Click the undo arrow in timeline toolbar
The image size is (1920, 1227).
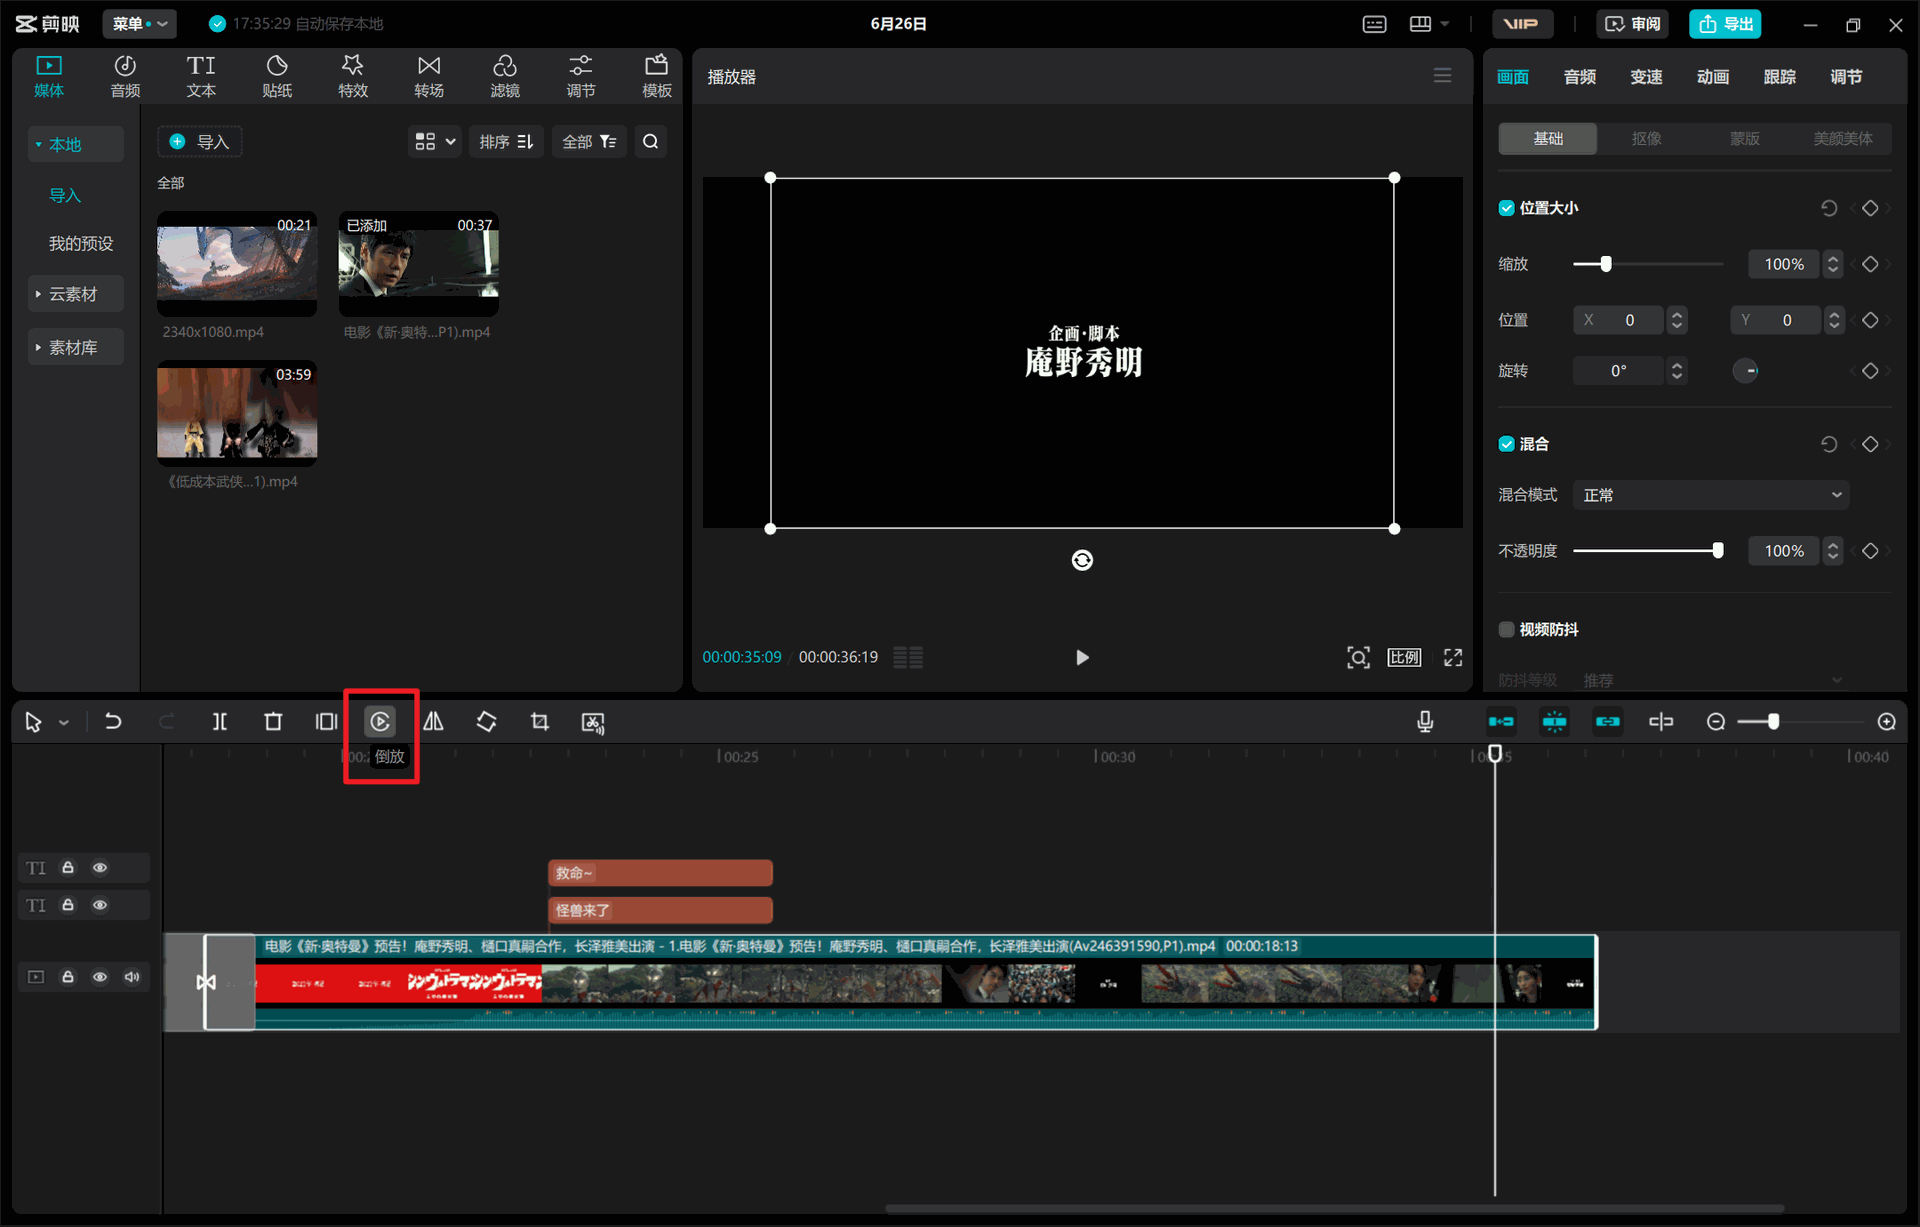(x=113, y=721)
